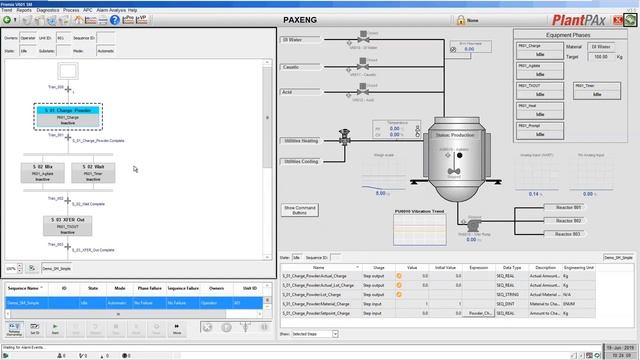Click the Set ID button icon
The width and height of the screenshot is (640, 360).
point(35,328)
